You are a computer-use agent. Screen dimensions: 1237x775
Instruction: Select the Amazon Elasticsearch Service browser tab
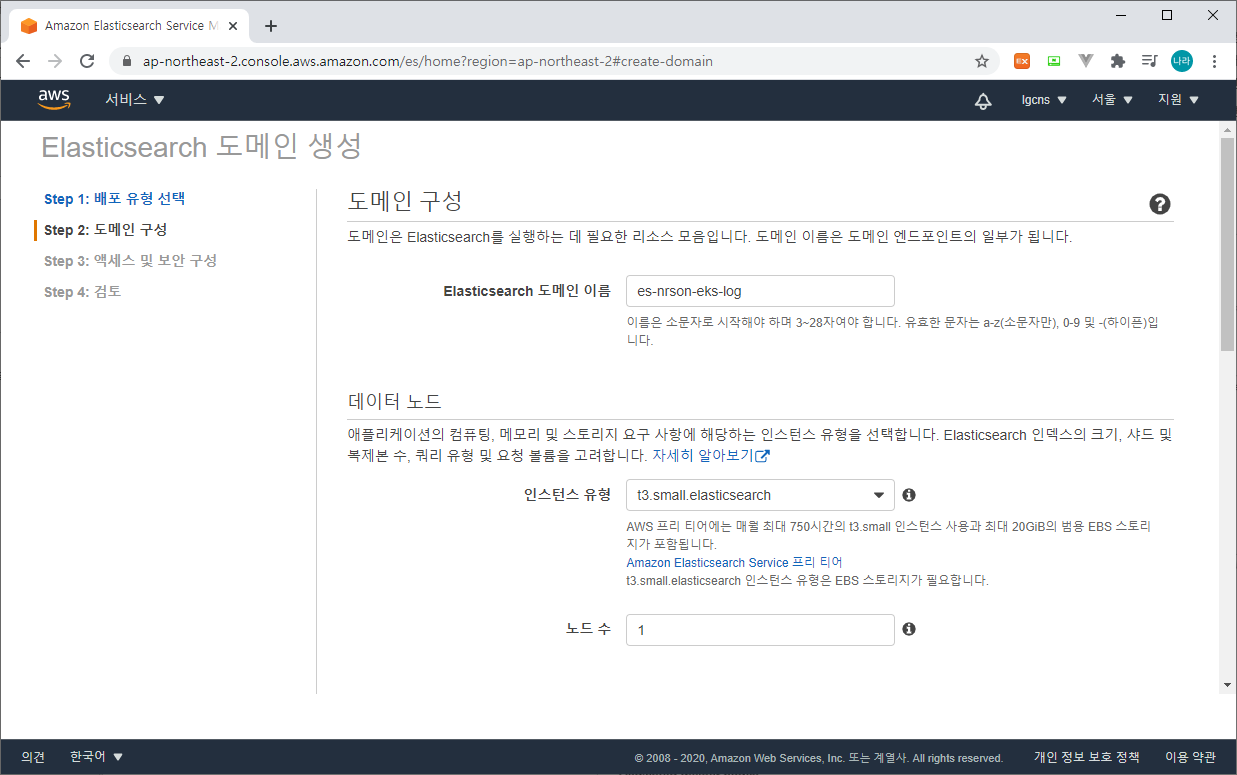pos(130,26)
